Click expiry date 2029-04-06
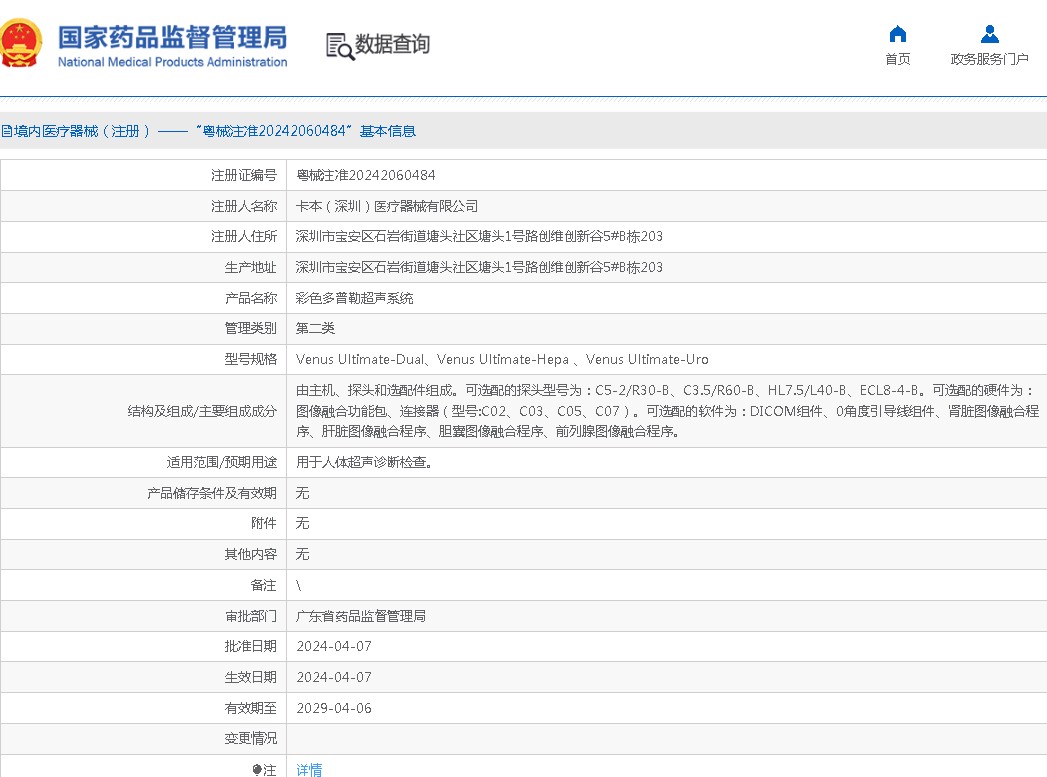 [x=334, y=708]
